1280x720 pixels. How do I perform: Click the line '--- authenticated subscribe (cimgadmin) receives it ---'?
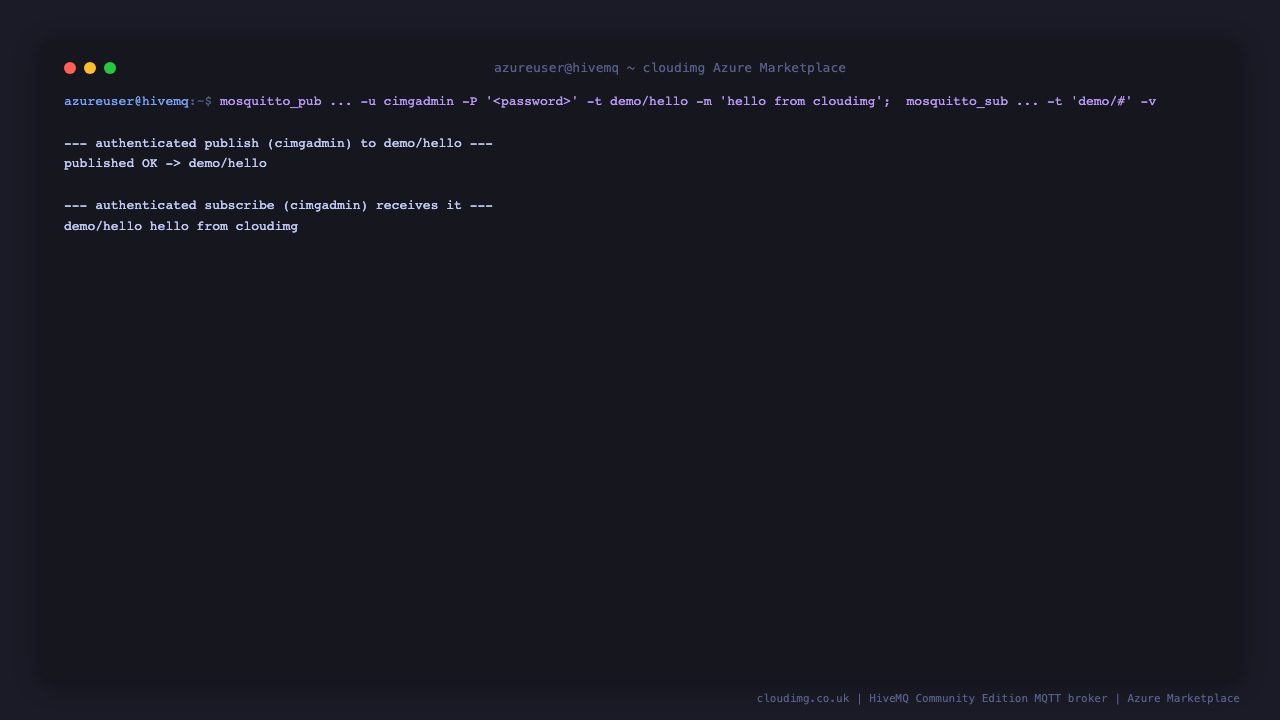click(278, 205)
